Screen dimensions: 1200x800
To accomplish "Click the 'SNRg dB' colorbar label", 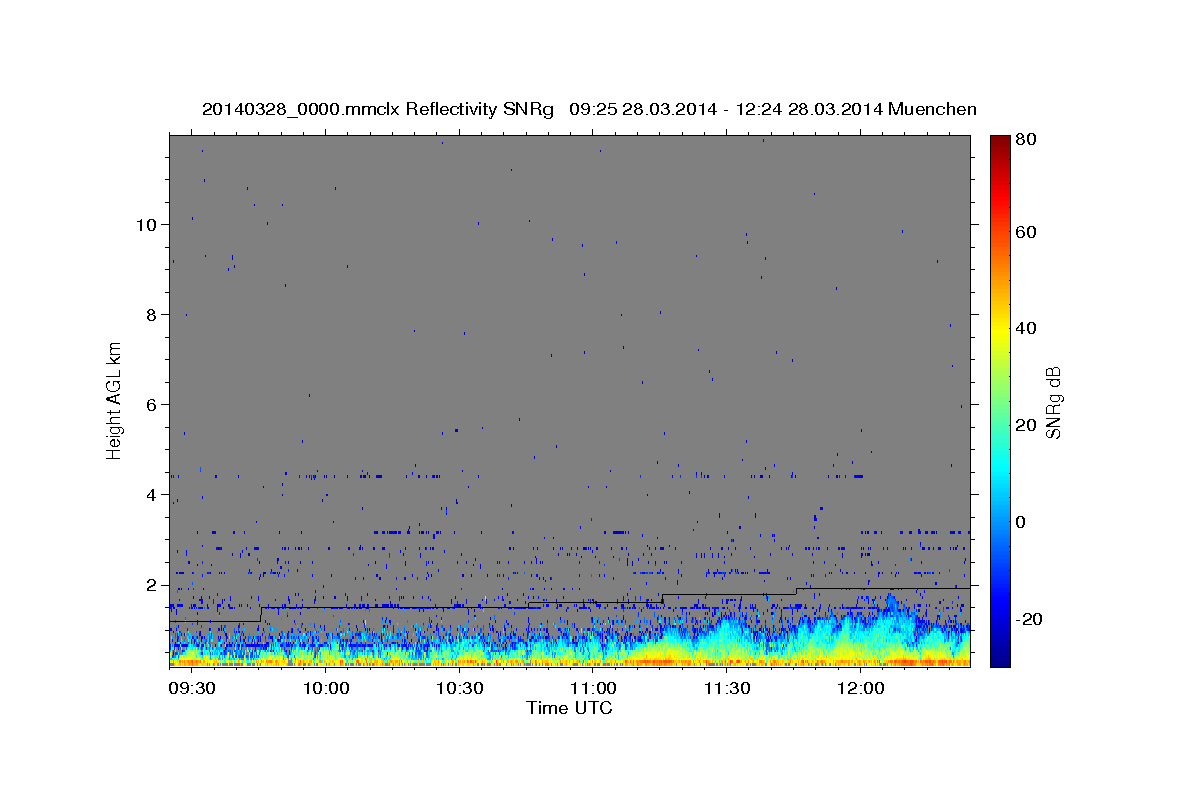I will (x=1054, y=402).
